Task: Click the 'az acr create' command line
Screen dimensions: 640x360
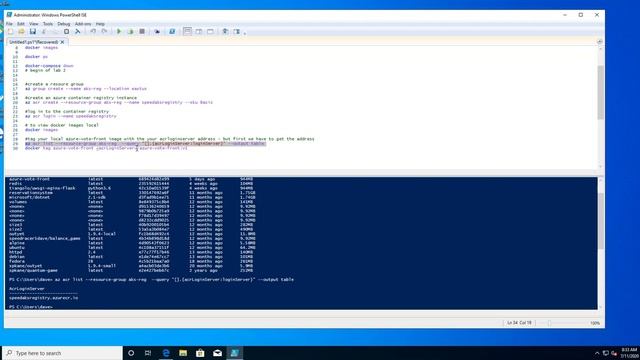Action: (x=119, y=102)
